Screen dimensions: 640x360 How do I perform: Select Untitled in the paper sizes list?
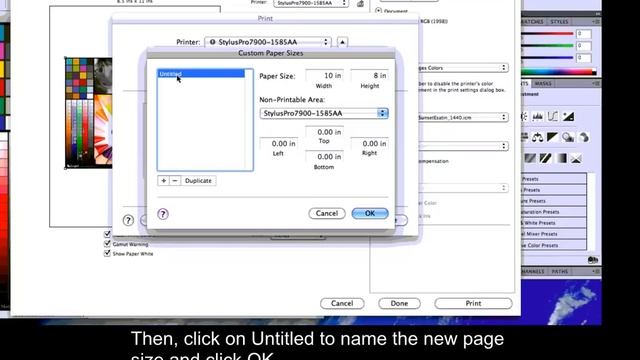click(x=201, y=74)
